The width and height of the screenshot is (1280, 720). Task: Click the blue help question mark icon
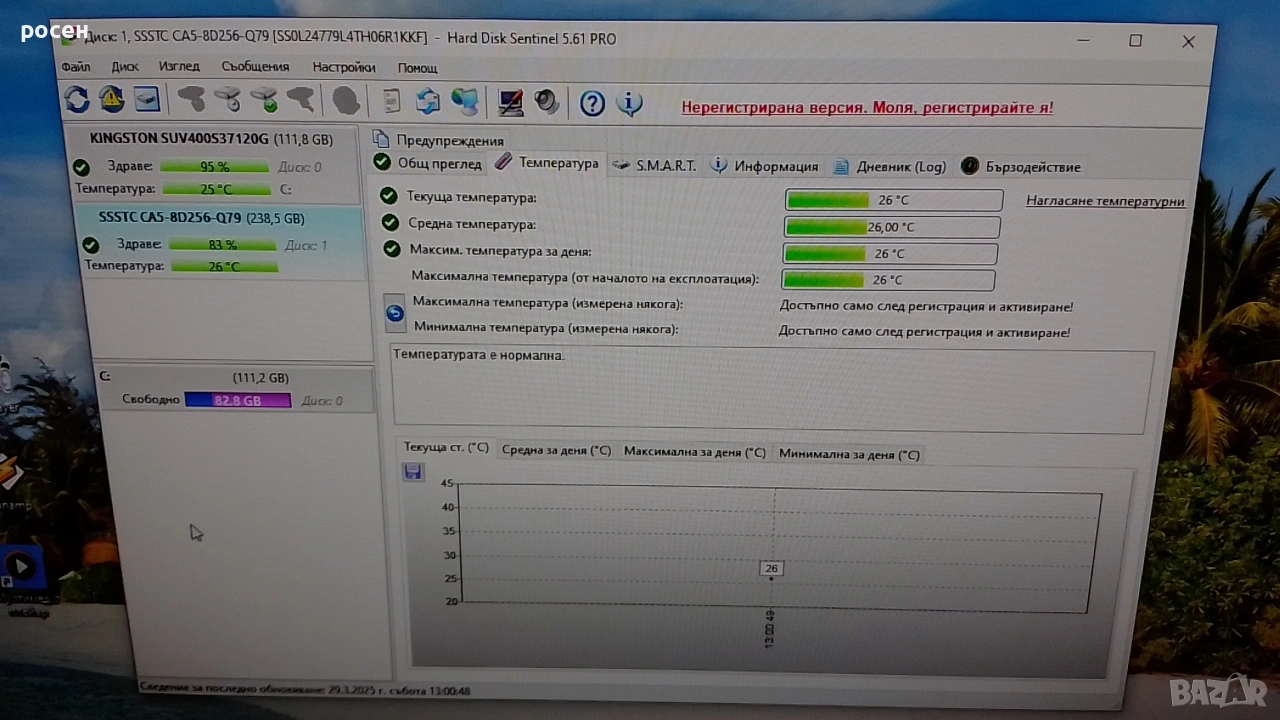tap(592, 103)
